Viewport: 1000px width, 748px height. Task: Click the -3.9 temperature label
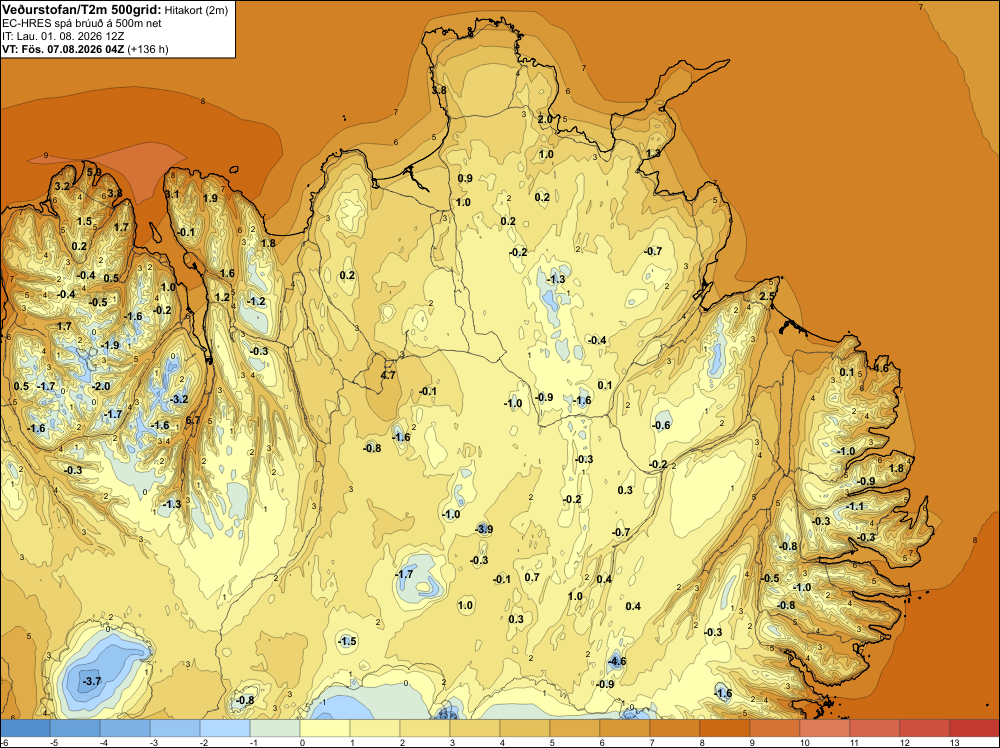coord(484,529)
